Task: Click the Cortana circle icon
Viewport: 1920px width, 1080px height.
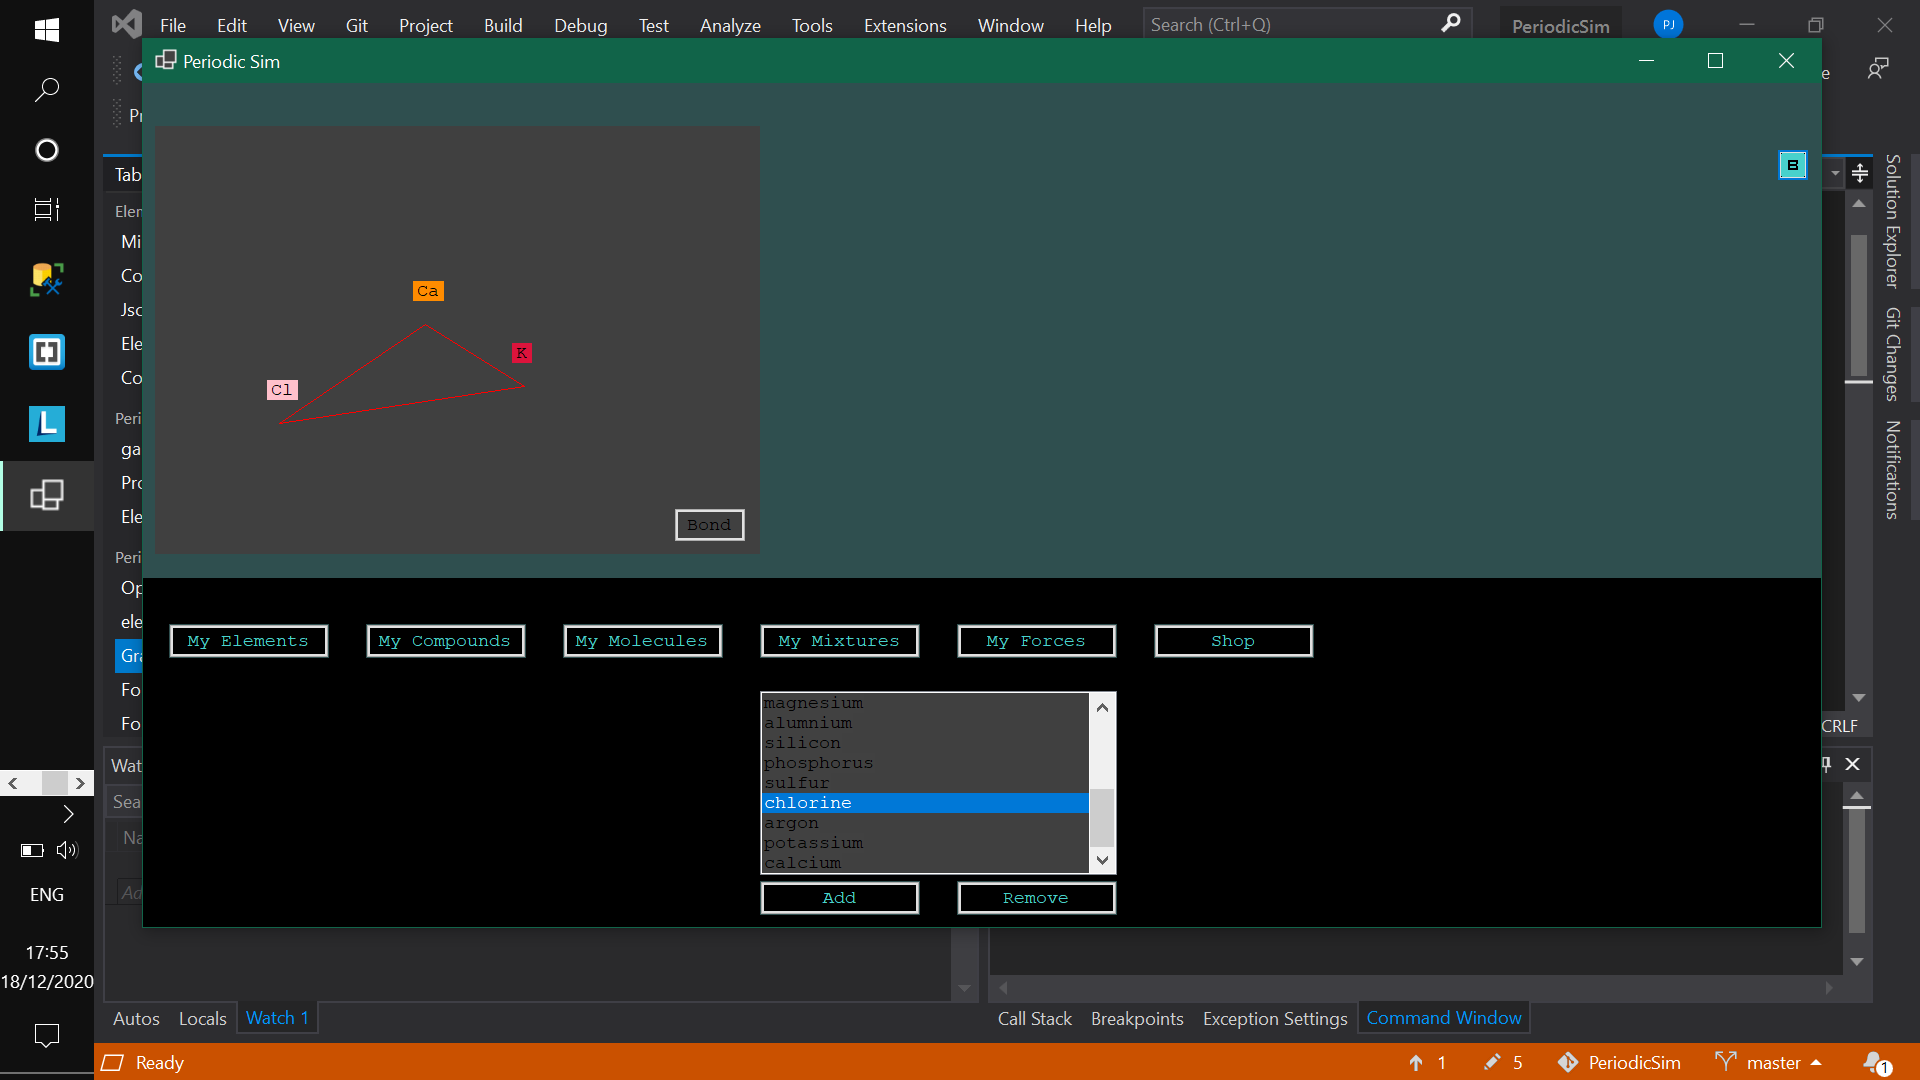Action: tap(46, 150)
